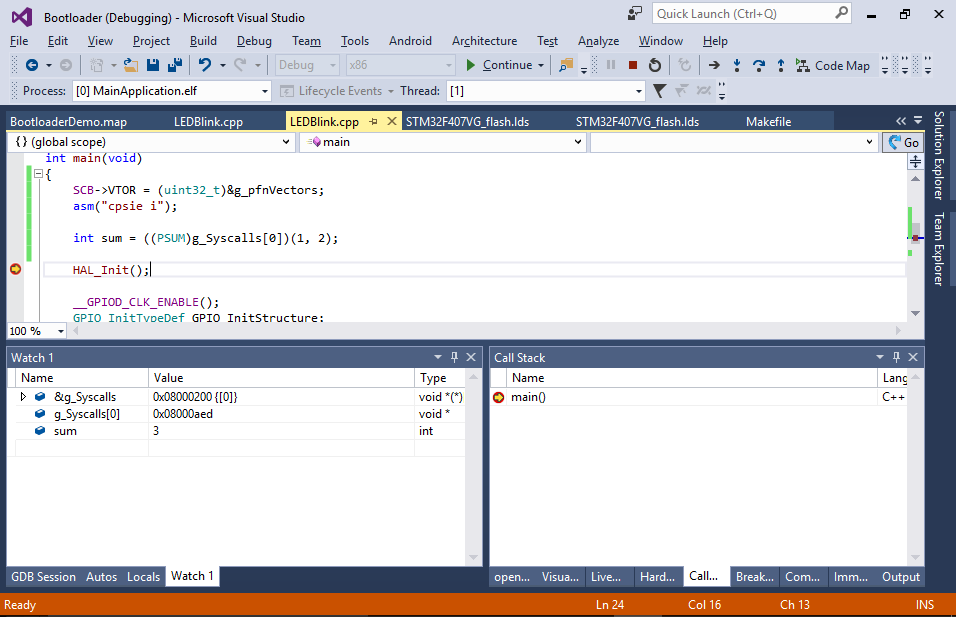
Task: Select the sum watch row
Action: pyautogui.click(x=239, y=430)
